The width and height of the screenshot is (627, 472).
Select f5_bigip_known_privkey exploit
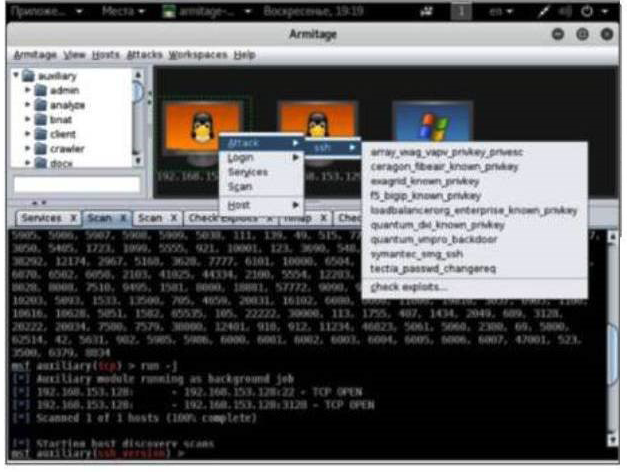[x=474, y=196]
